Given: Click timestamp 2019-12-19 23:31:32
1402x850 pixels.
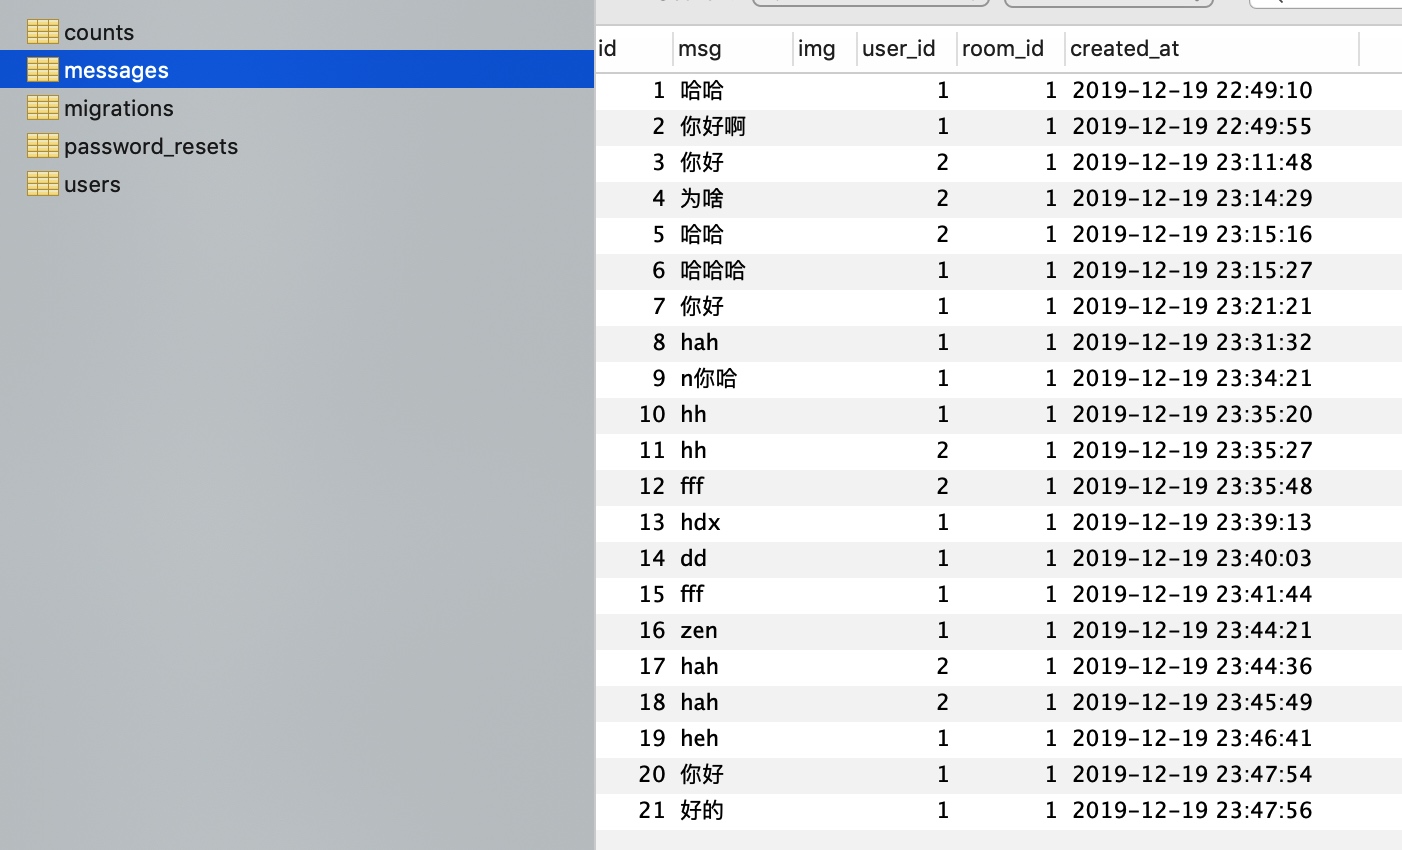Looking at the screenshot, I should pyautogui.click(x=1192, y=342).
